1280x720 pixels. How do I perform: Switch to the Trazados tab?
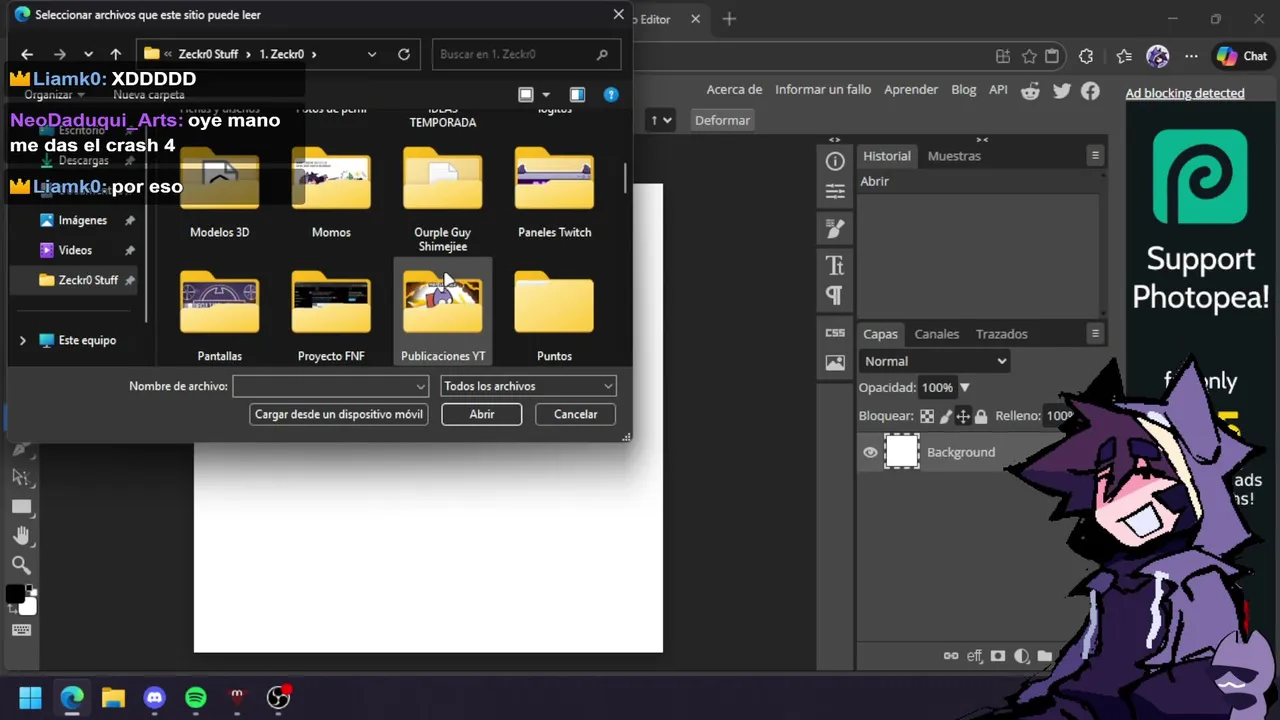1001,334
